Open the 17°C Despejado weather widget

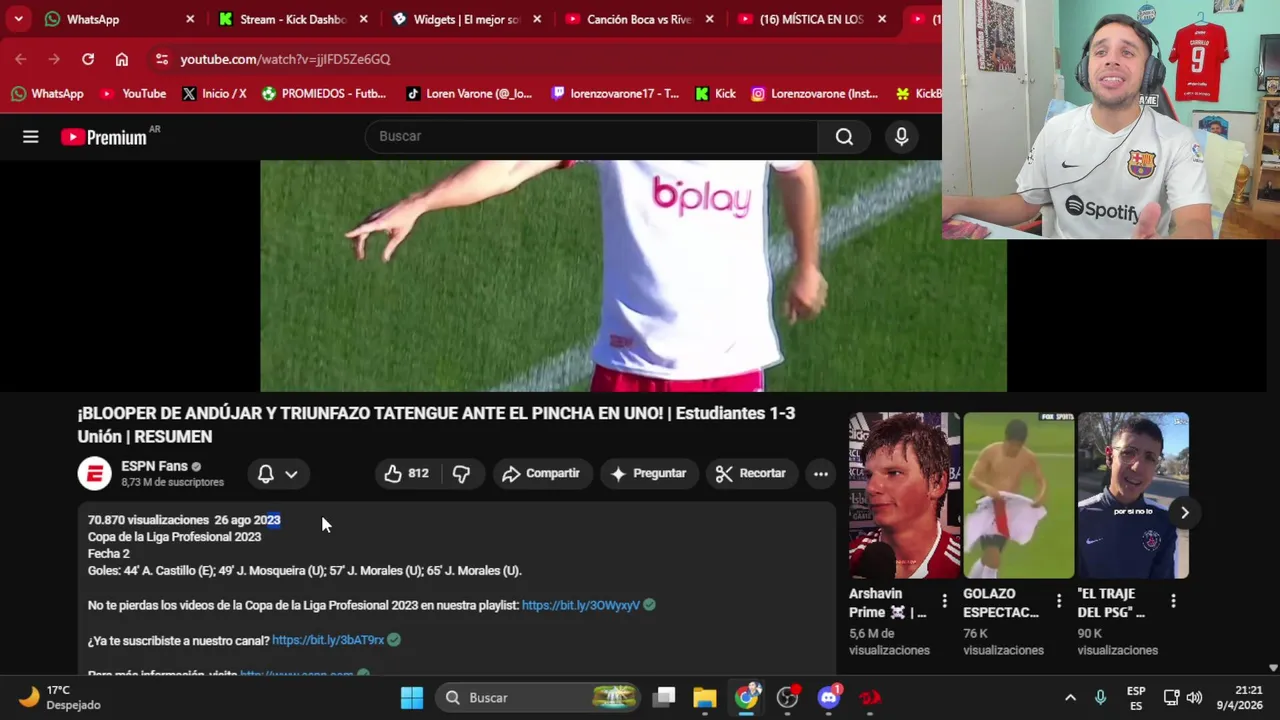click(60, 698)
